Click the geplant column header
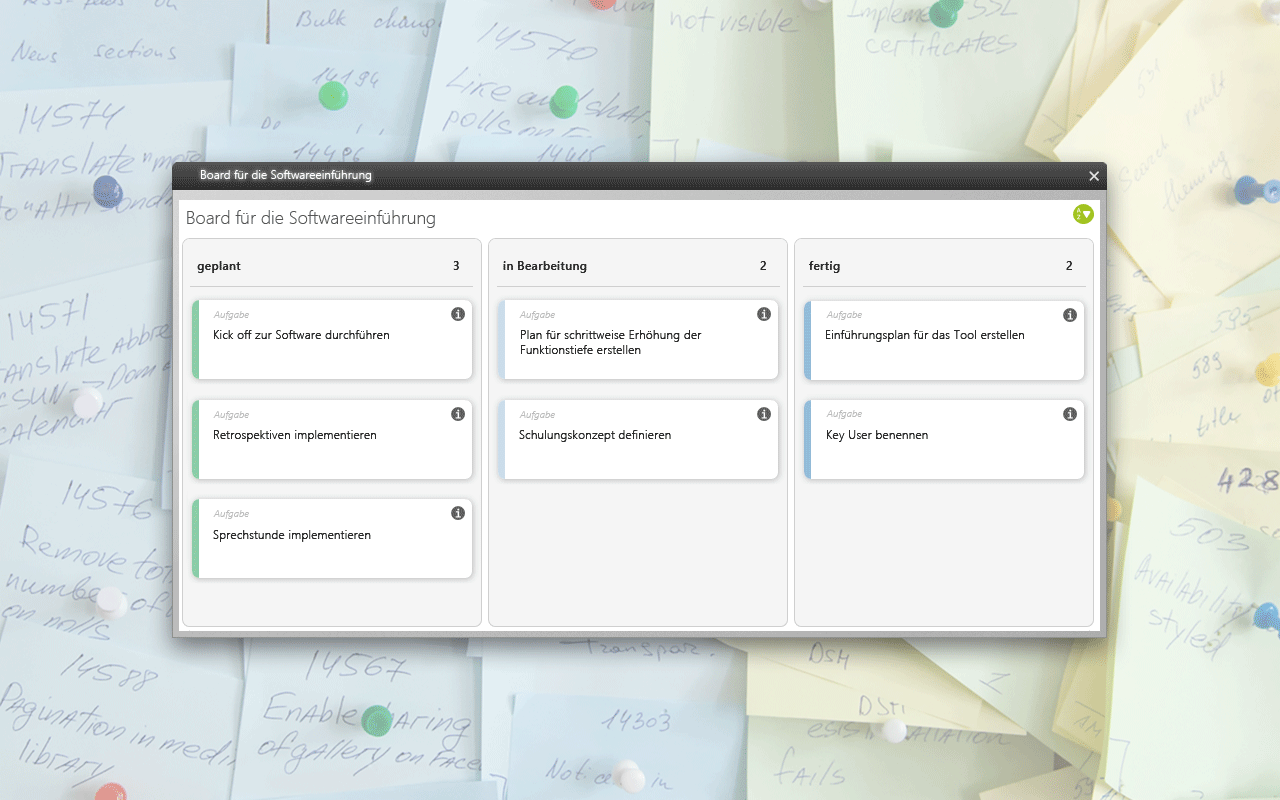 click(219, 266)
